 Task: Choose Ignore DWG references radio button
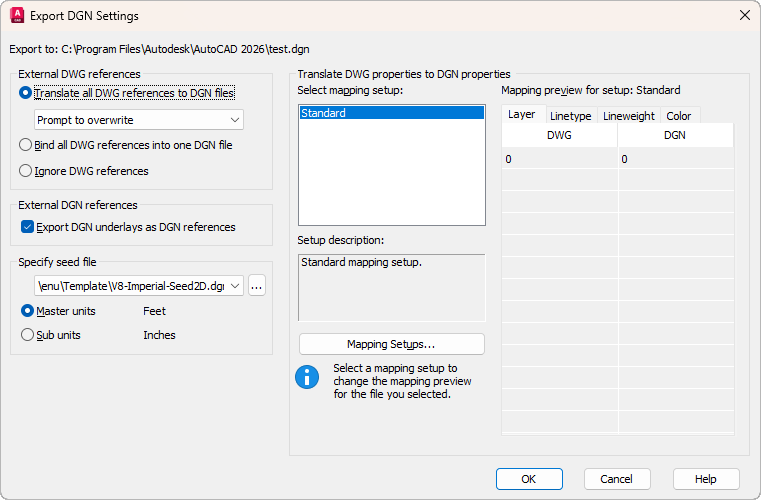26,171
